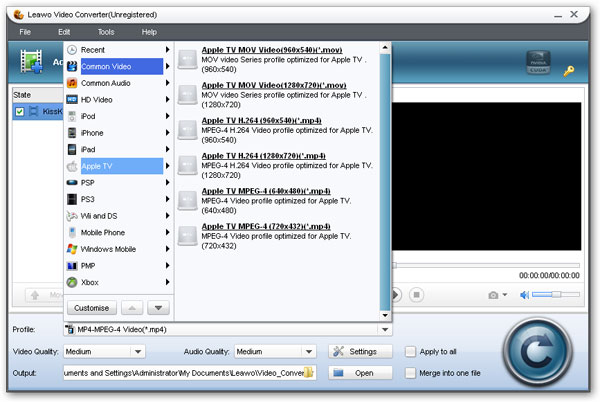Choose Apple TV MOV Video 960x540 profile
The width and height of the screenshot is (600, 402).
(272, 50)
